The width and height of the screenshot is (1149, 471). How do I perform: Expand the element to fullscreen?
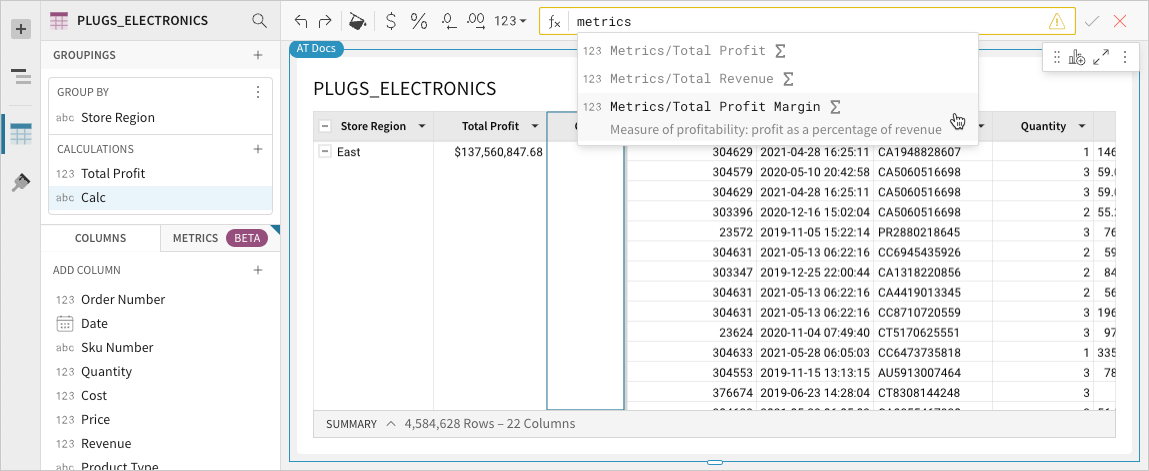point(1101,58)
